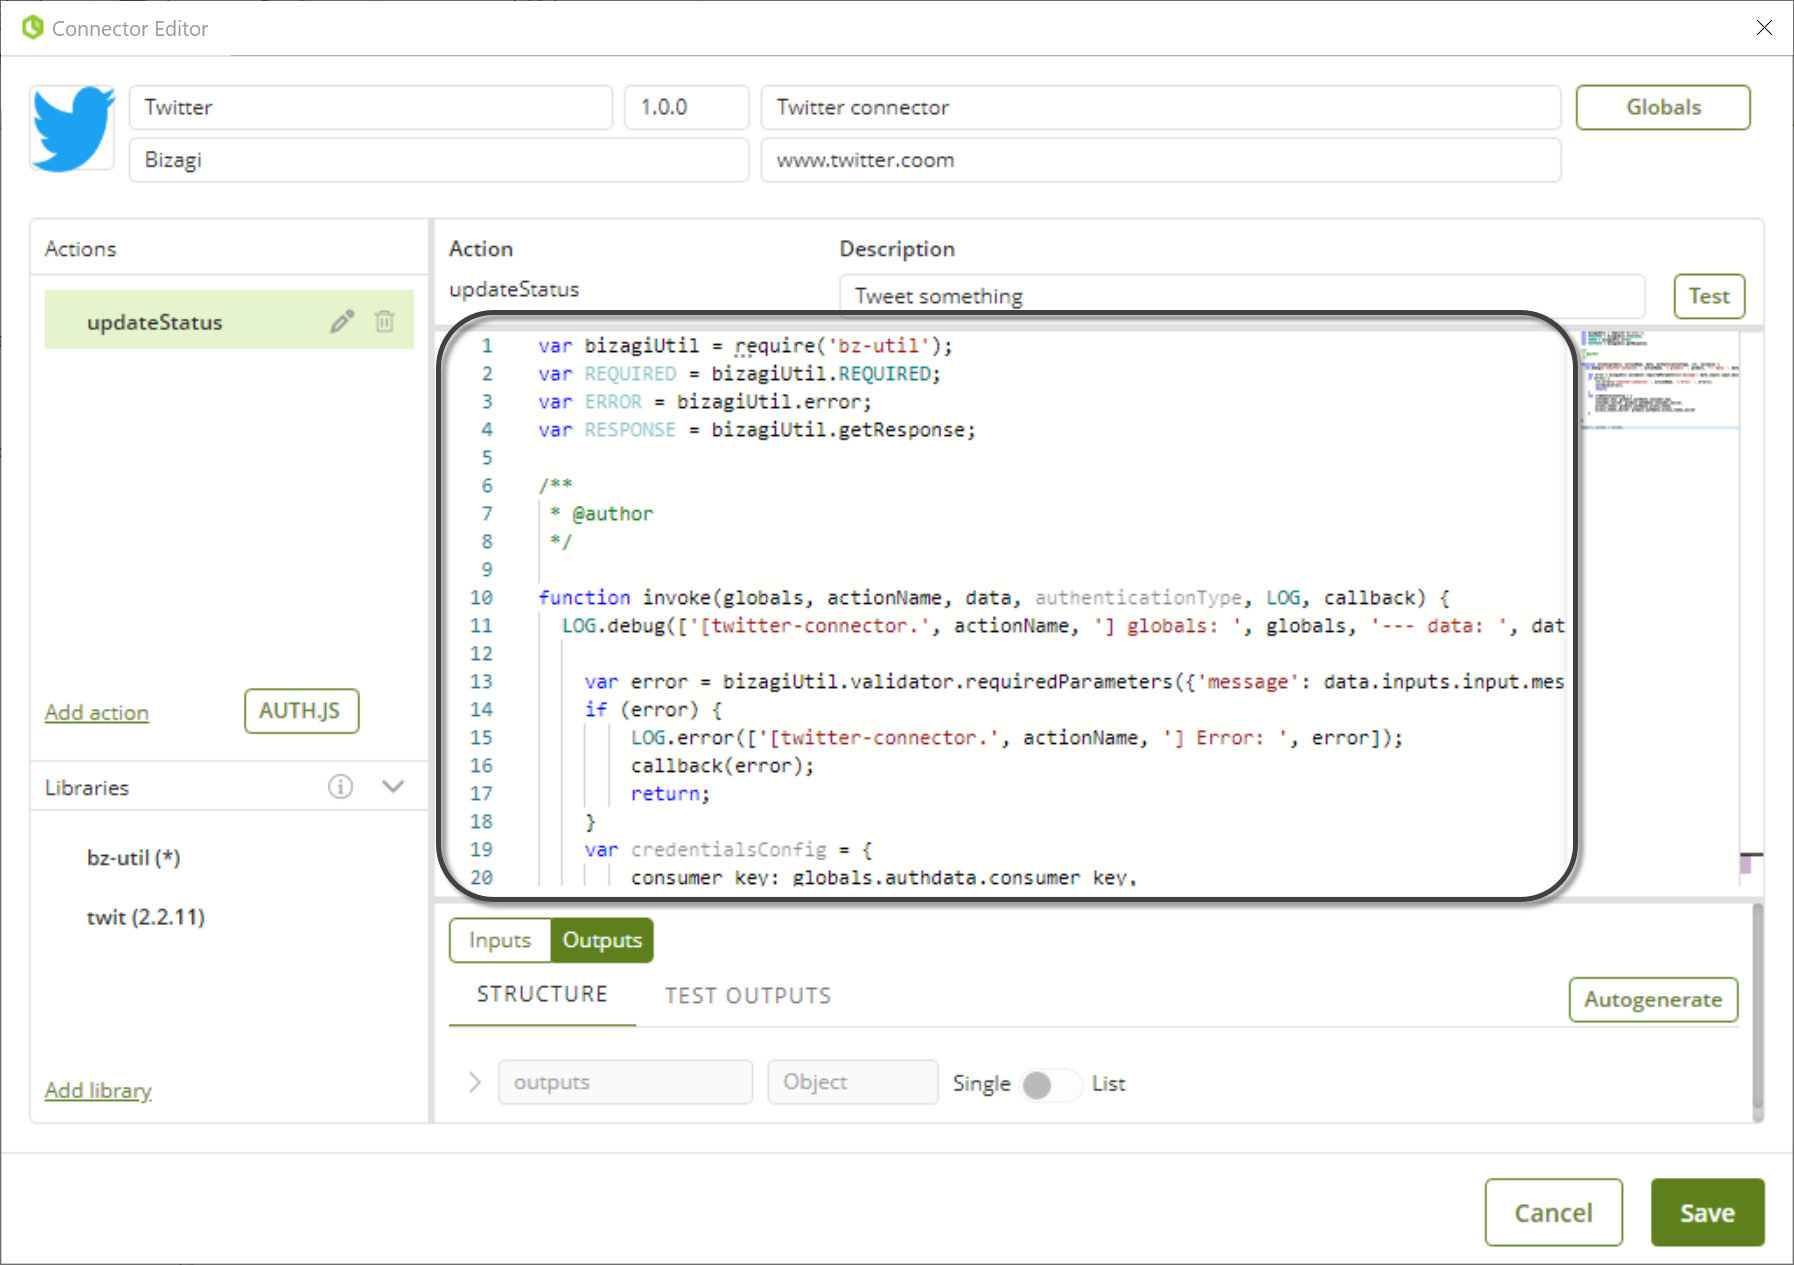
Task: Select the twit (2.2.11) library
Action: coord(146,917)
